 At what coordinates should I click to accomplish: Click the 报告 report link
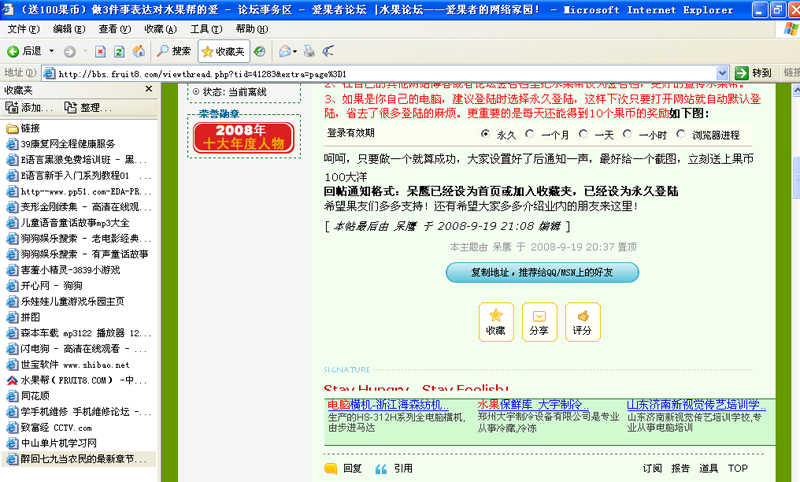pos(681,468)
